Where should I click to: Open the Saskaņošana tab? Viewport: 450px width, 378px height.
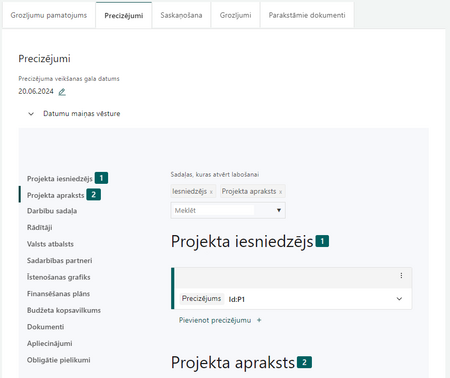181,15
